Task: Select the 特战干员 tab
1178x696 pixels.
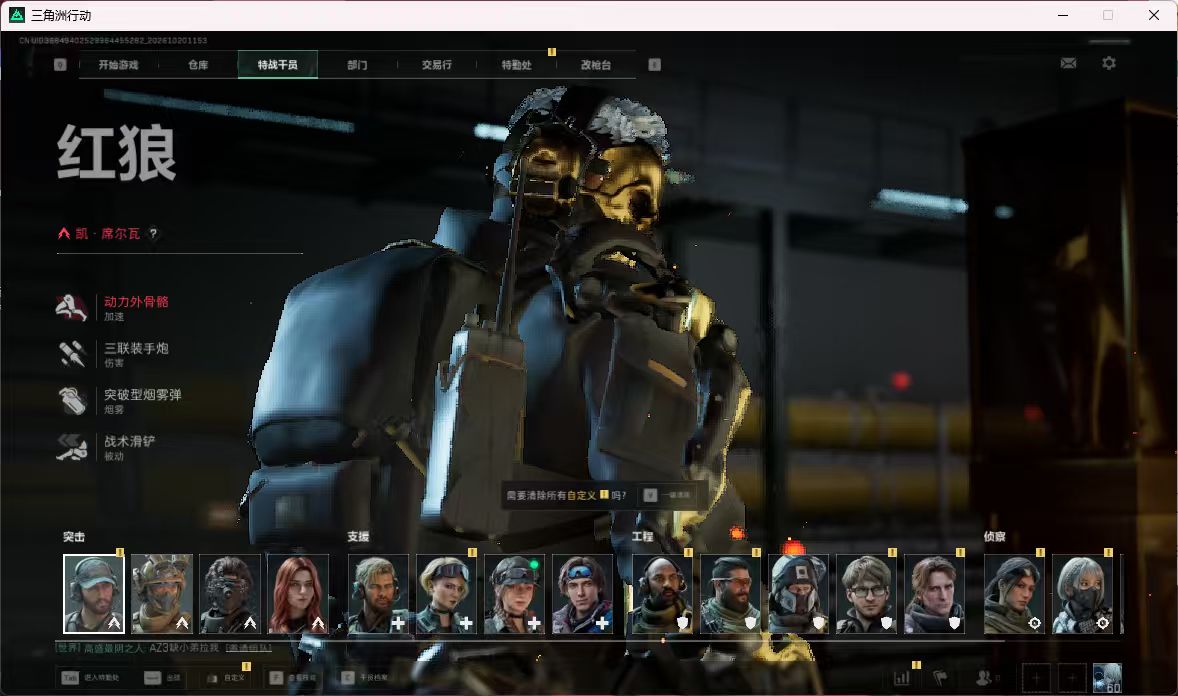Action: pyautogui.click(x=277, y=65)
